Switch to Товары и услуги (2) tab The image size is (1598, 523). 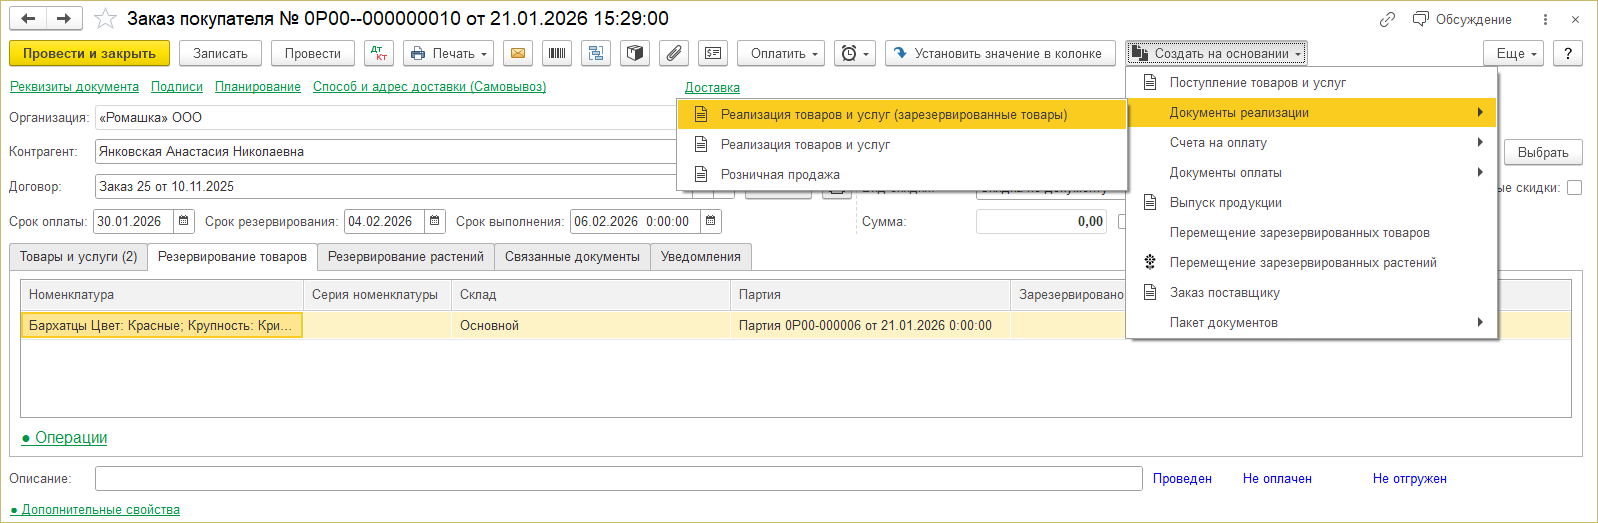pos(78,257)
